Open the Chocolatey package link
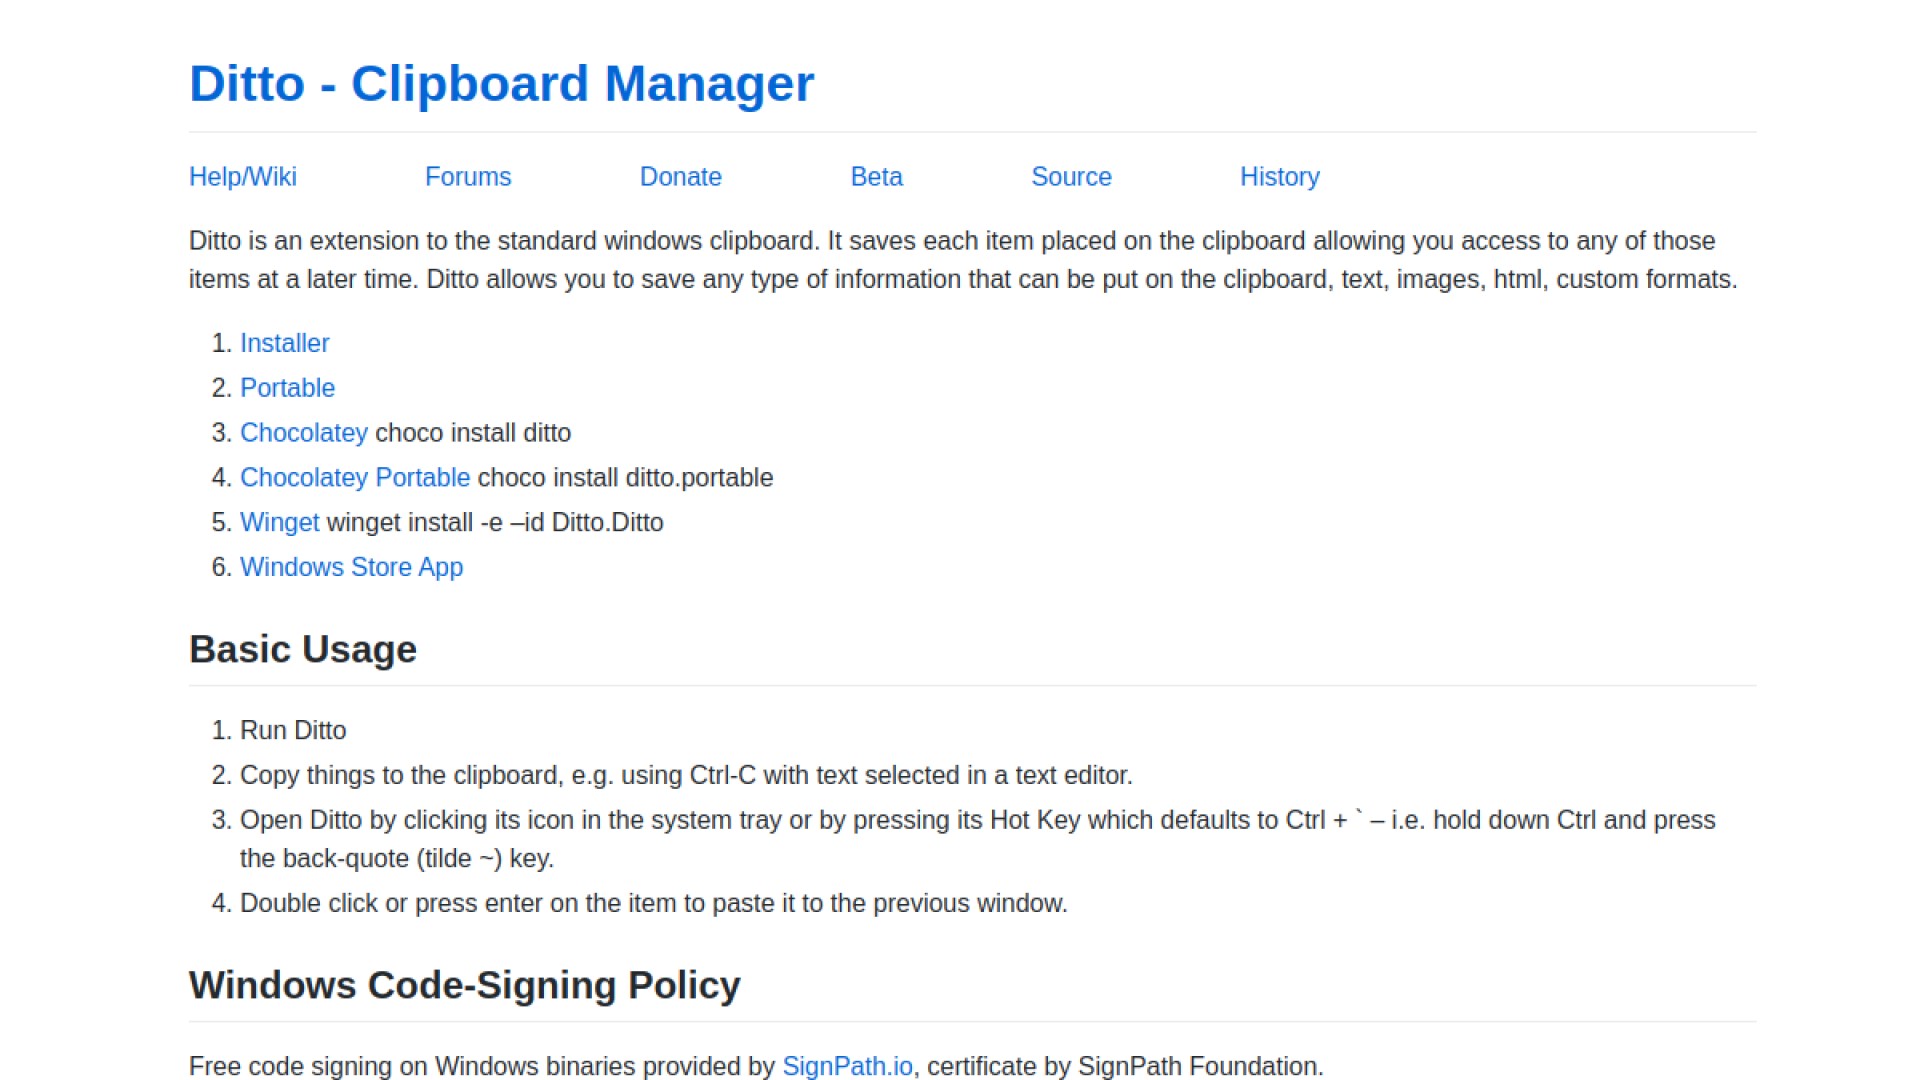1920x1080 pixels. [303, 433]
